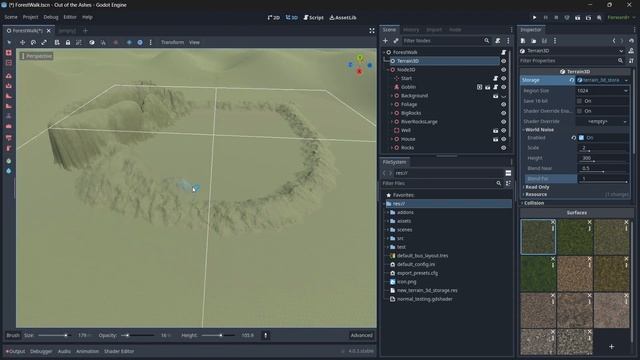The width and height of the screenshot is (640, 360).
Task: Adjust the brush Opacity slider
Action: point(138,336)
